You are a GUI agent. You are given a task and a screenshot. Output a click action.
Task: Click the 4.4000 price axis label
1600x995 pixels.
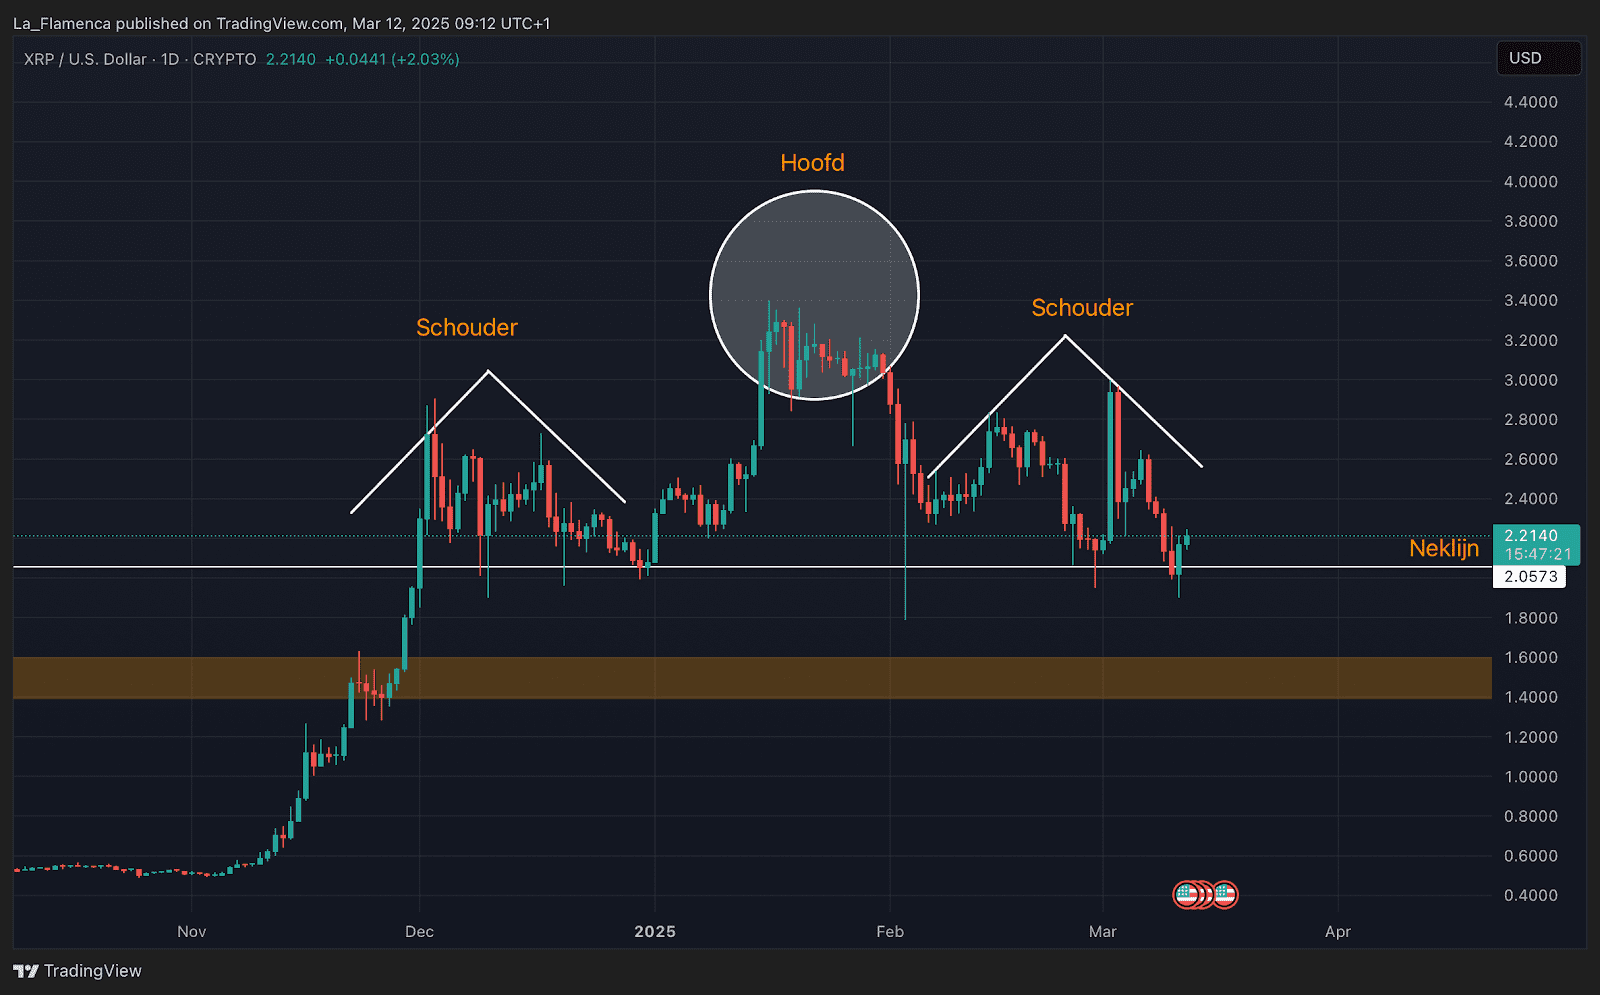point(1531,102)
